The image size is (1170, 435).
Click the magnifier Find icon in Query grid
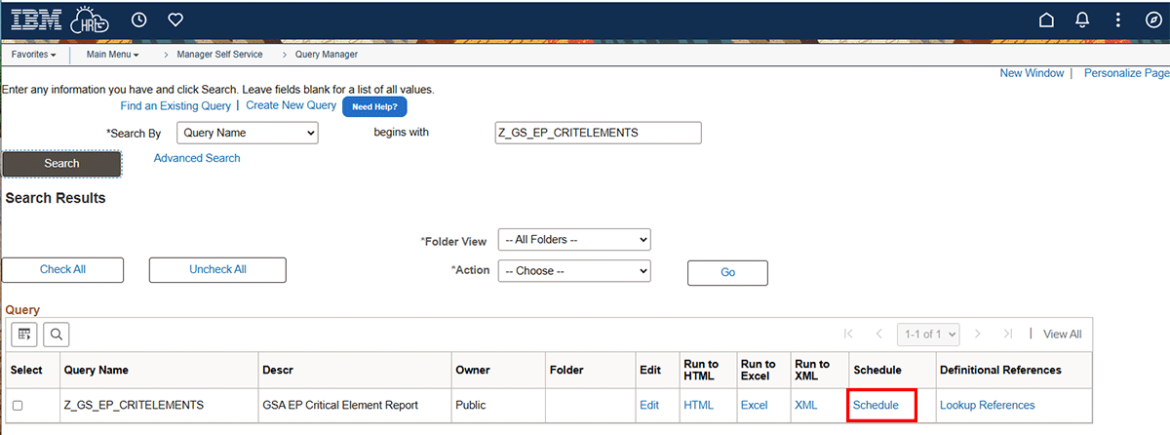point(56,334)
